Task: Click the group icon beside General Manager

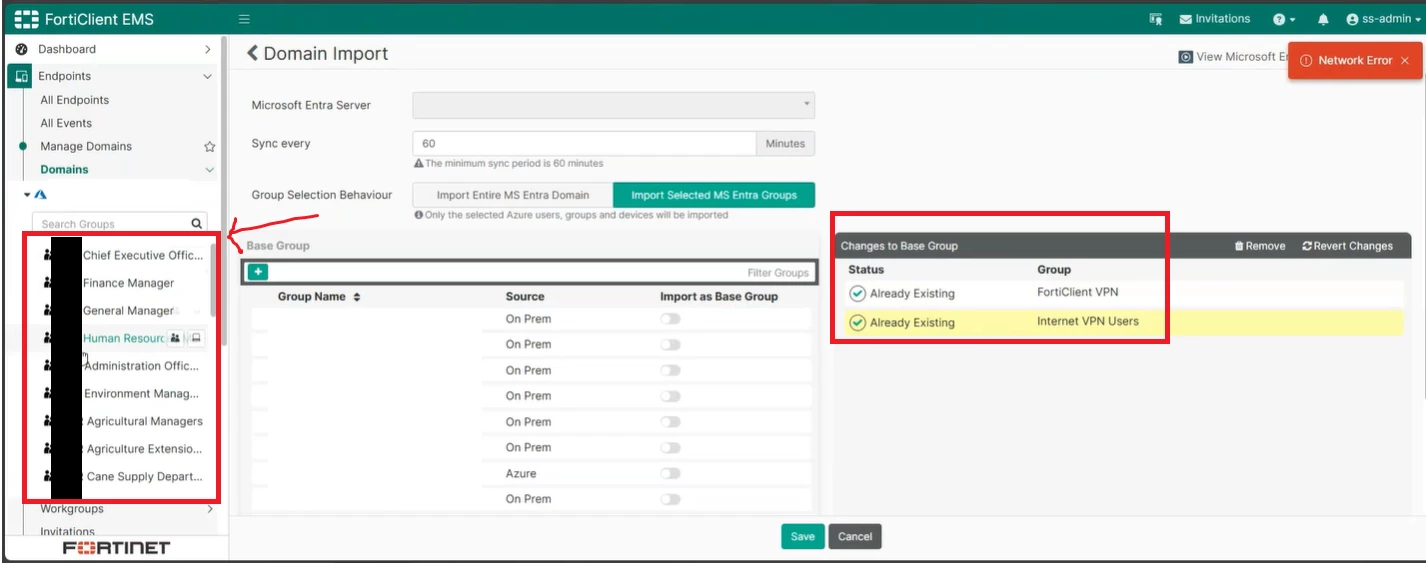Action: (48, 311)
